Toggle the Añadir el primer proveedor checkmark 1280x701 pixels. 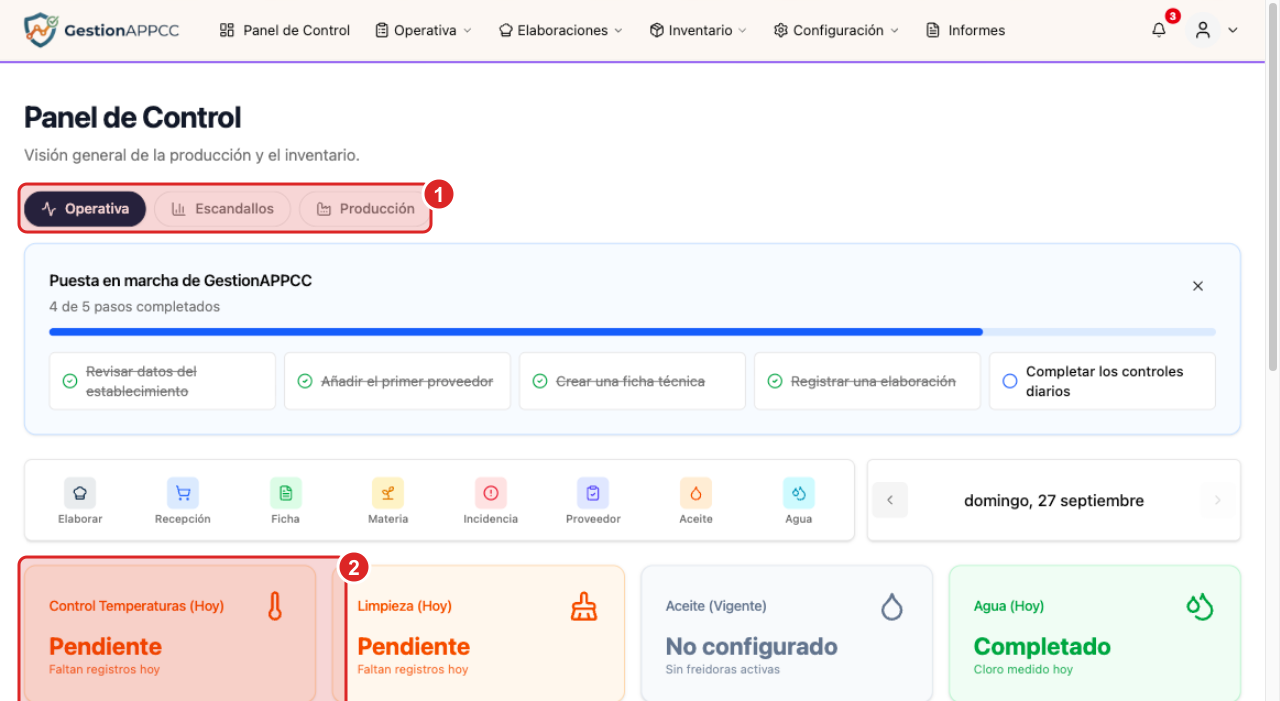coord(305,381)
